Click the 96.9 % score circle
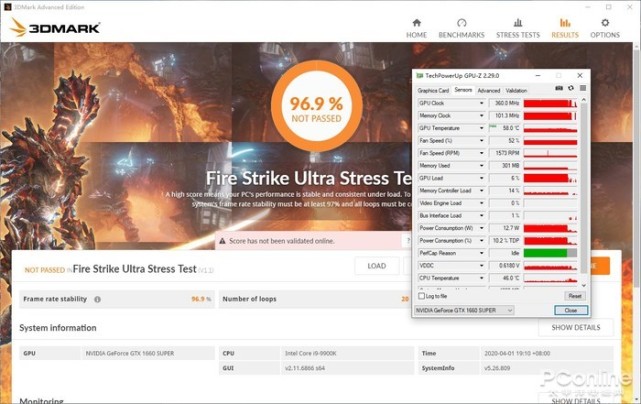This screenshot has height=404, width=641. pyautogui.click(x=316, y=106)
